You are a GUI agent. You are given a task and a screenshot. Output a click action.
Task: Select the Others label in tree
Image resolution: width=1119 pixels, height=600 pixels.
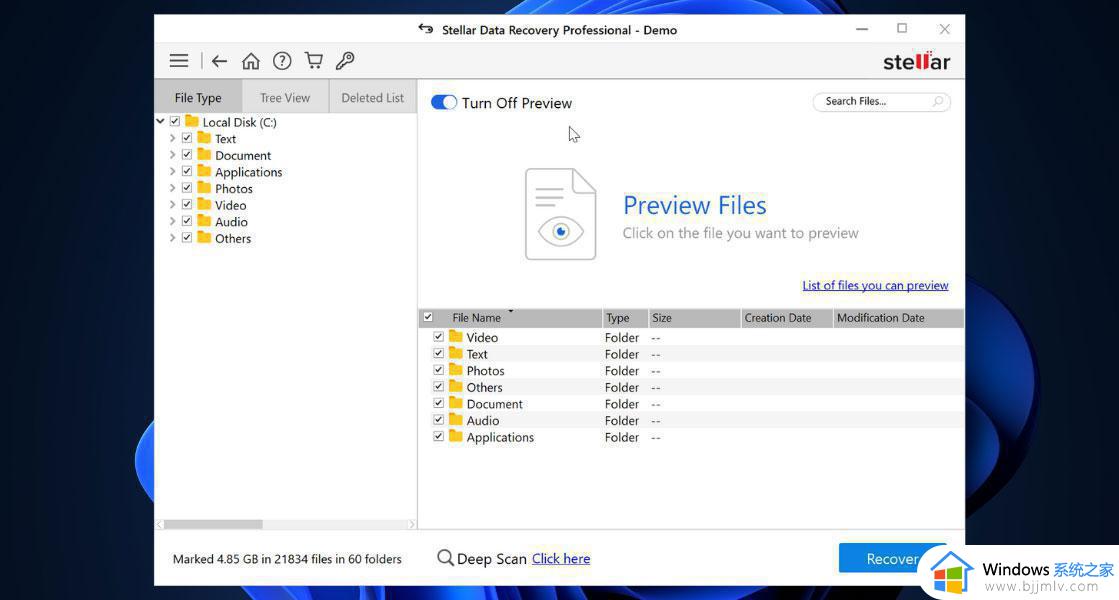point(233,238)
